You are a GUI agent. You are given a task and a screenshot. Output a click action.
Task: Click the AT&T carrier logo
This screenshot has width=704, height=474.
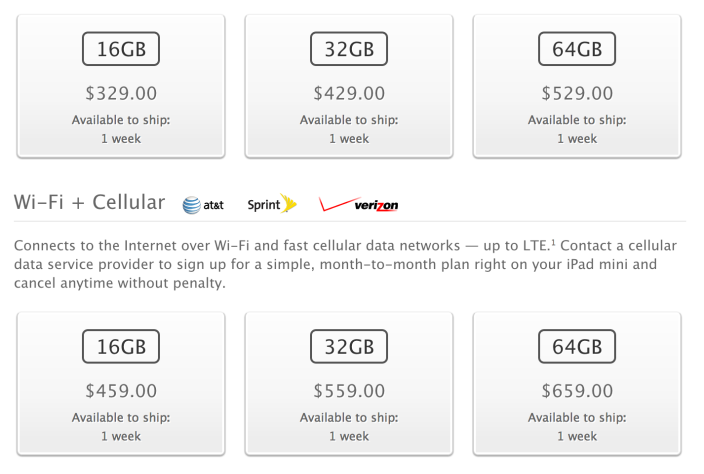[x=204, y=205]
